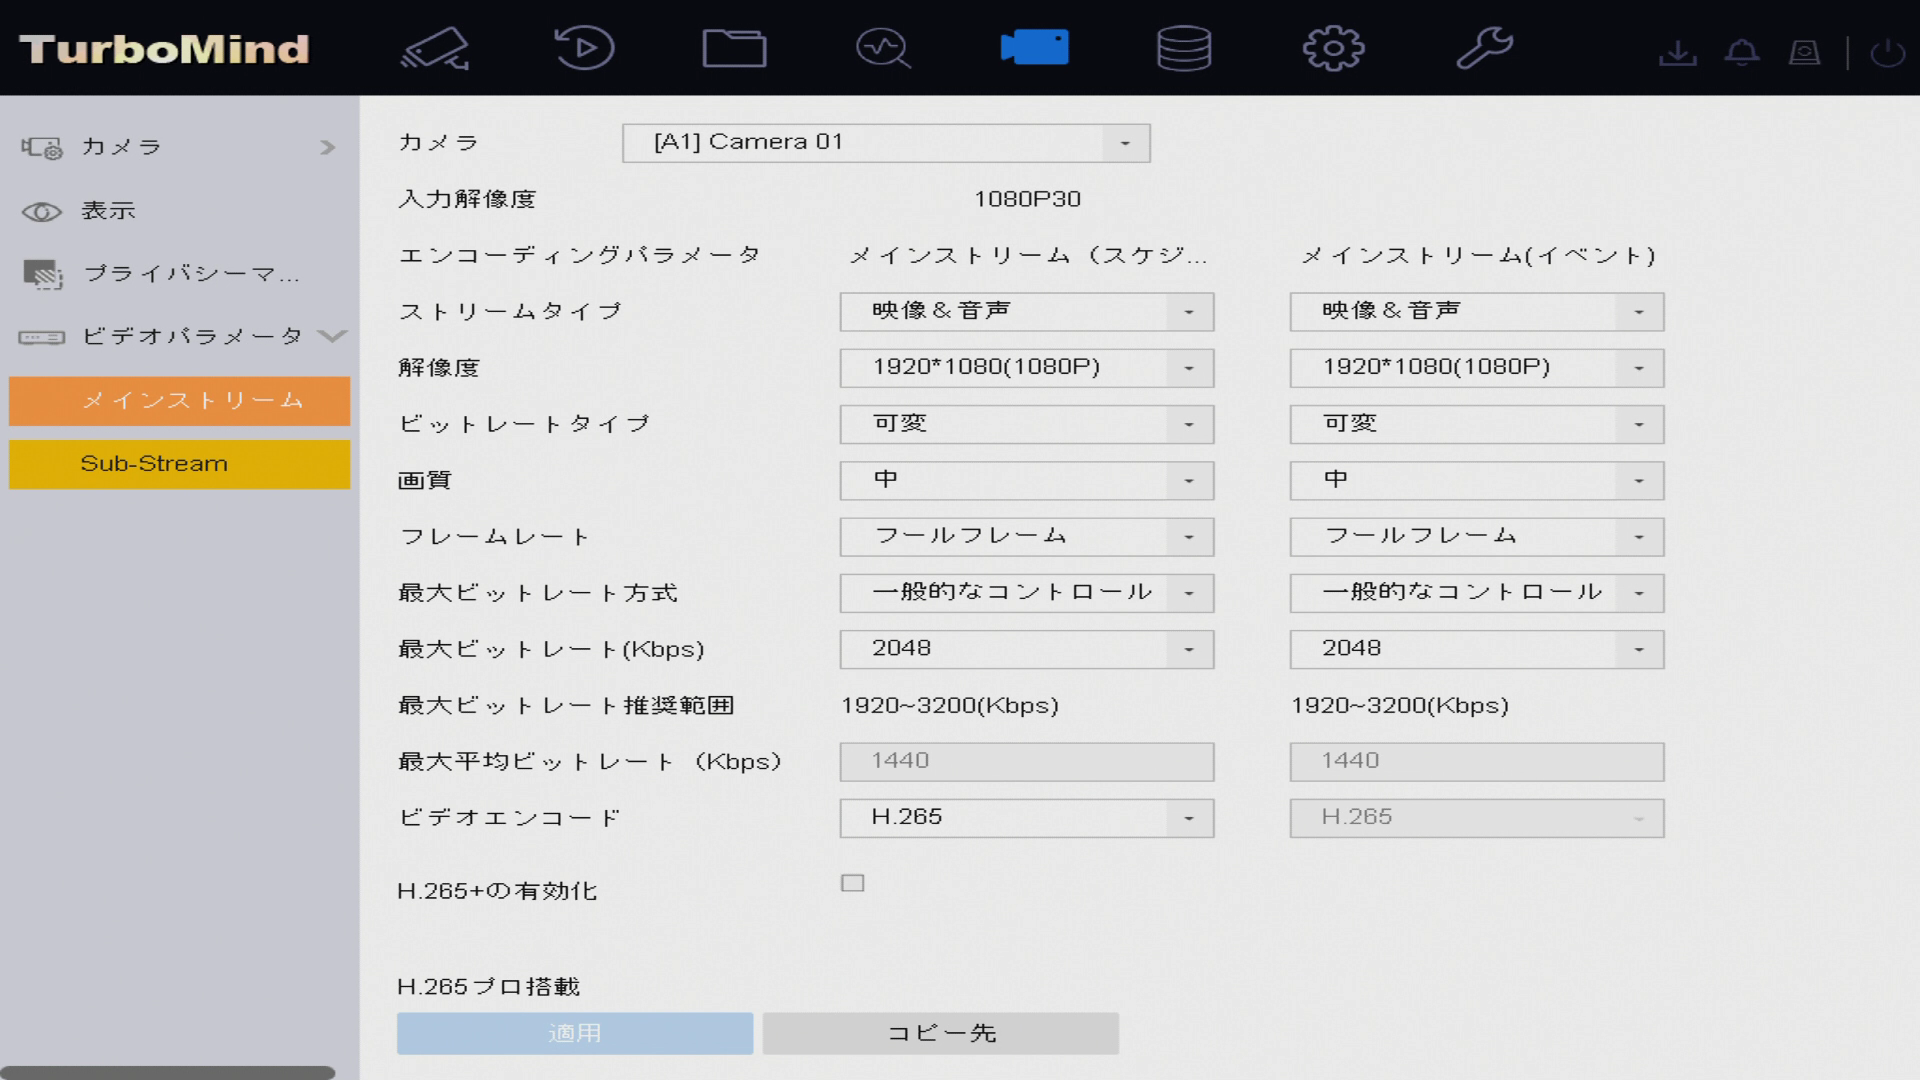Click the download icon in top bar

coord(1677,52)
